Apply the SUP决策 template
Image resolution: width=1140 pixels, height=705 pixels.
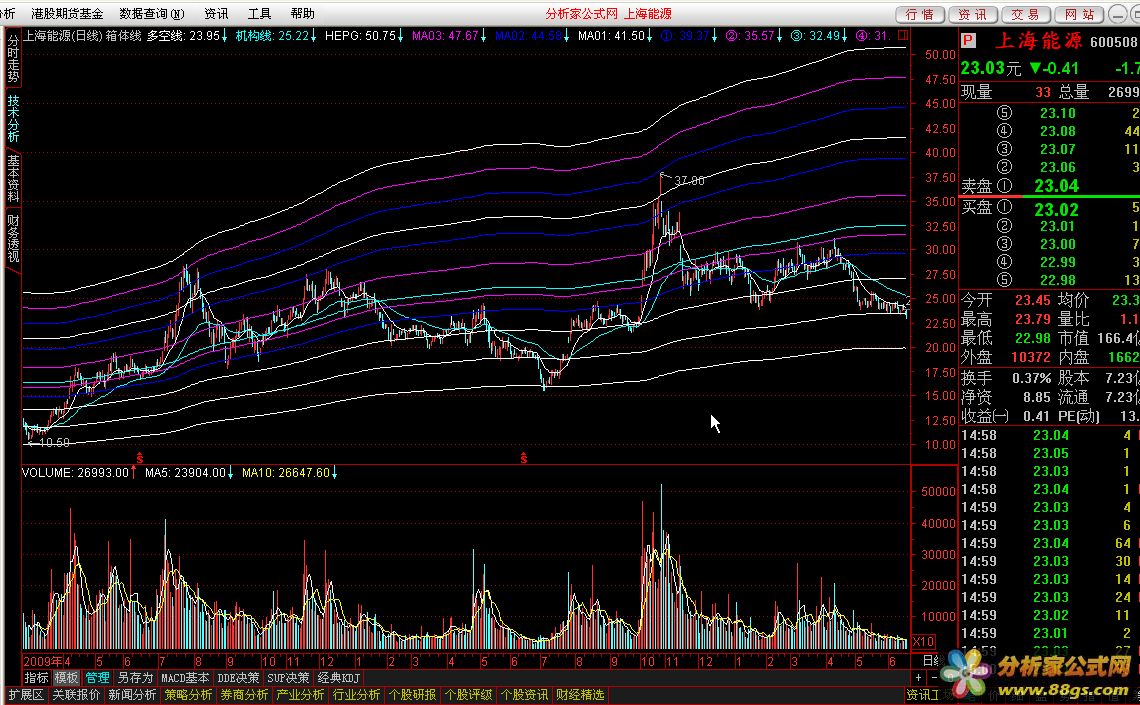pos(288,678)
